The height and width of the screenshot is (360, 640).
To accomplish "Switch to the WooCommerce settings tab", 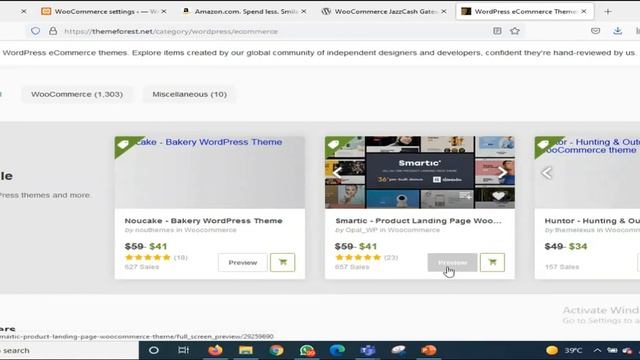I will point(104,11).
